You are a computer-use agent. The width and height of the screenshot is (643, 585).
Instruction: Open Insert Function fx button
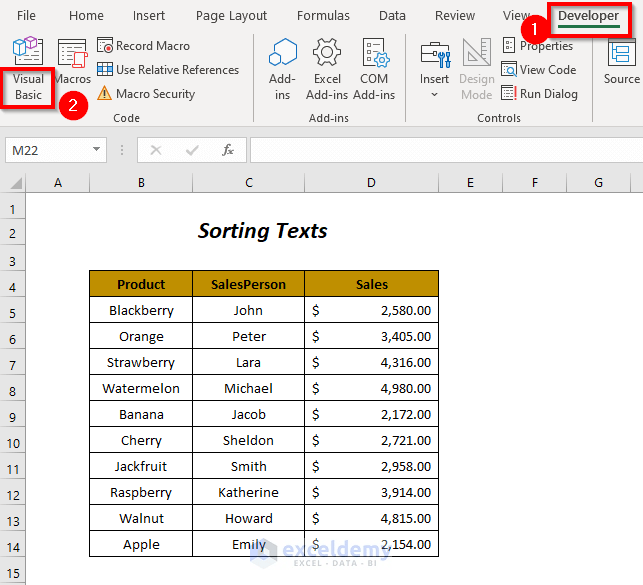tap(228, 150)
